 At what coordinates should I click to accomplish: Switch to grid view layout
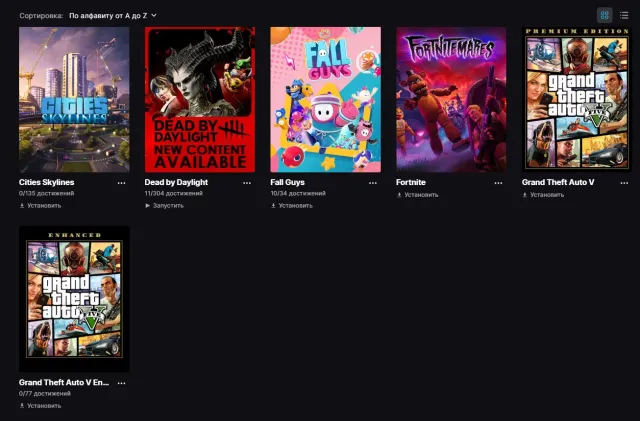[604, 16]
